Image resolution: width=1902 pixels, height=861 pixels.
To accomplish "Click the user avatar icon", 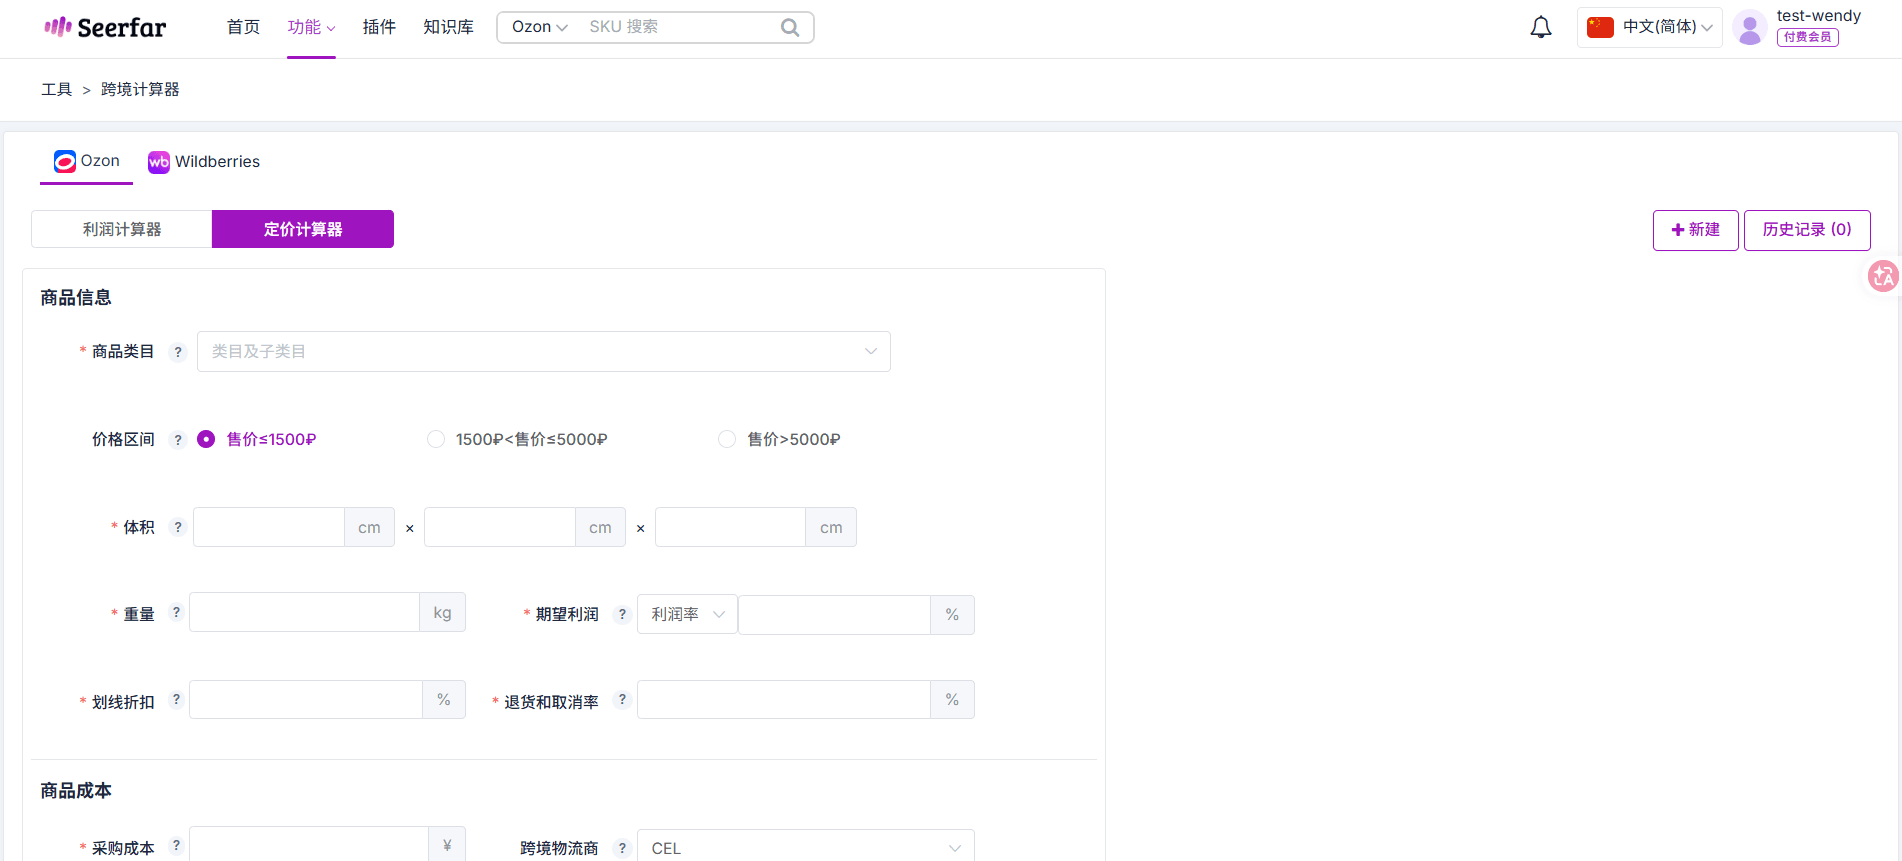I will coord(1750,28).
